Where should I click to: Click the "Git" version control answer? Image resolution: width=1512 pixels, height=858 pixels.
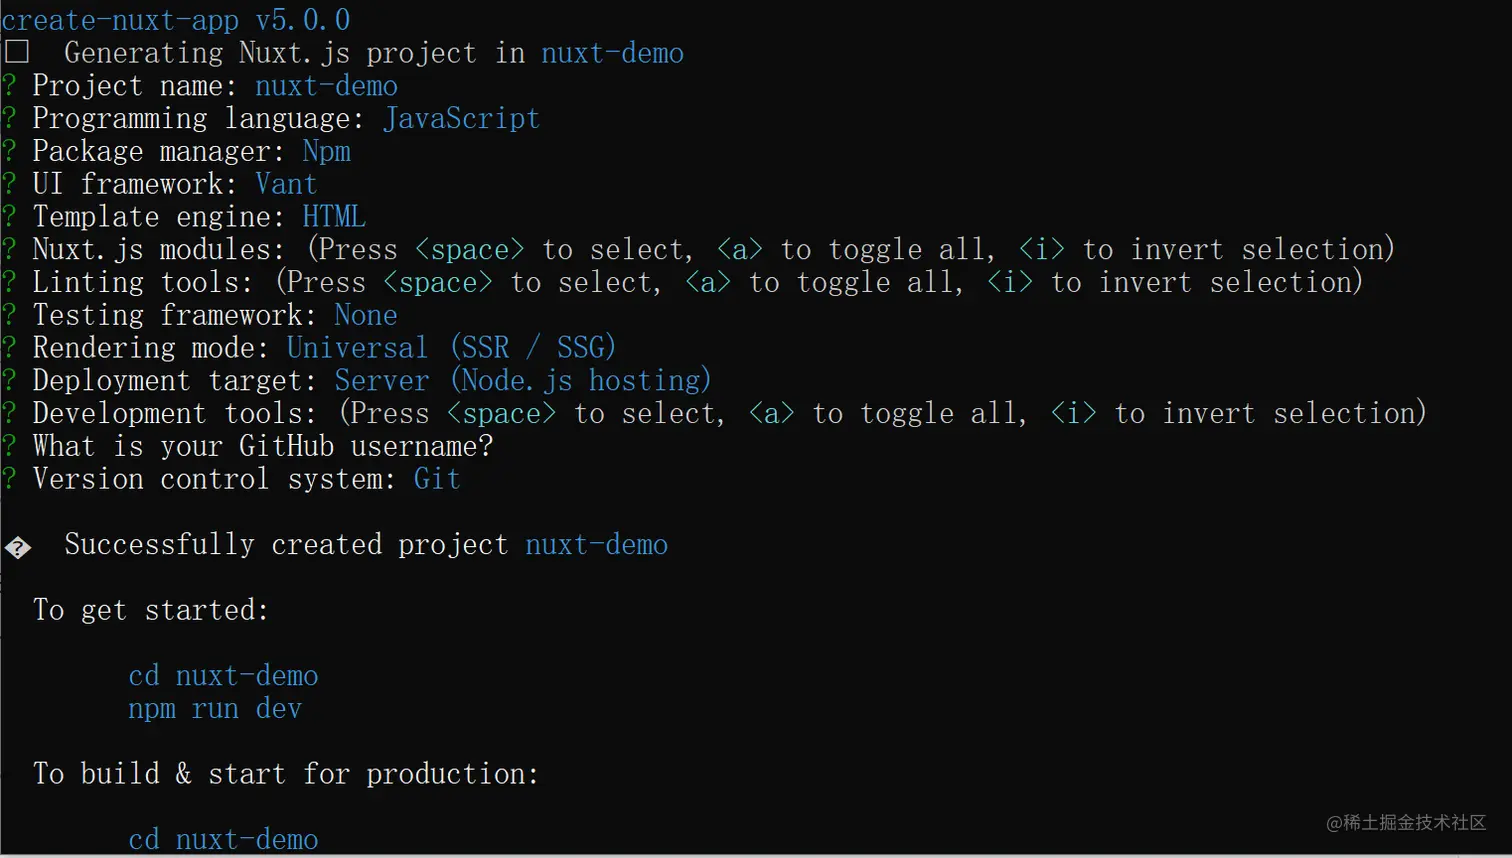coord(437,479)
